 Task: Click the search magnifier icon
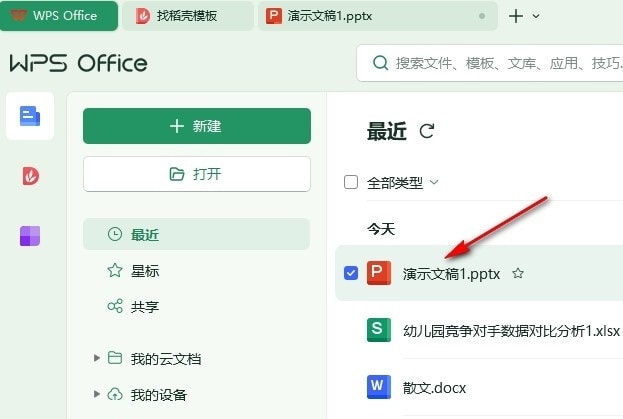[x=380, y=63]
